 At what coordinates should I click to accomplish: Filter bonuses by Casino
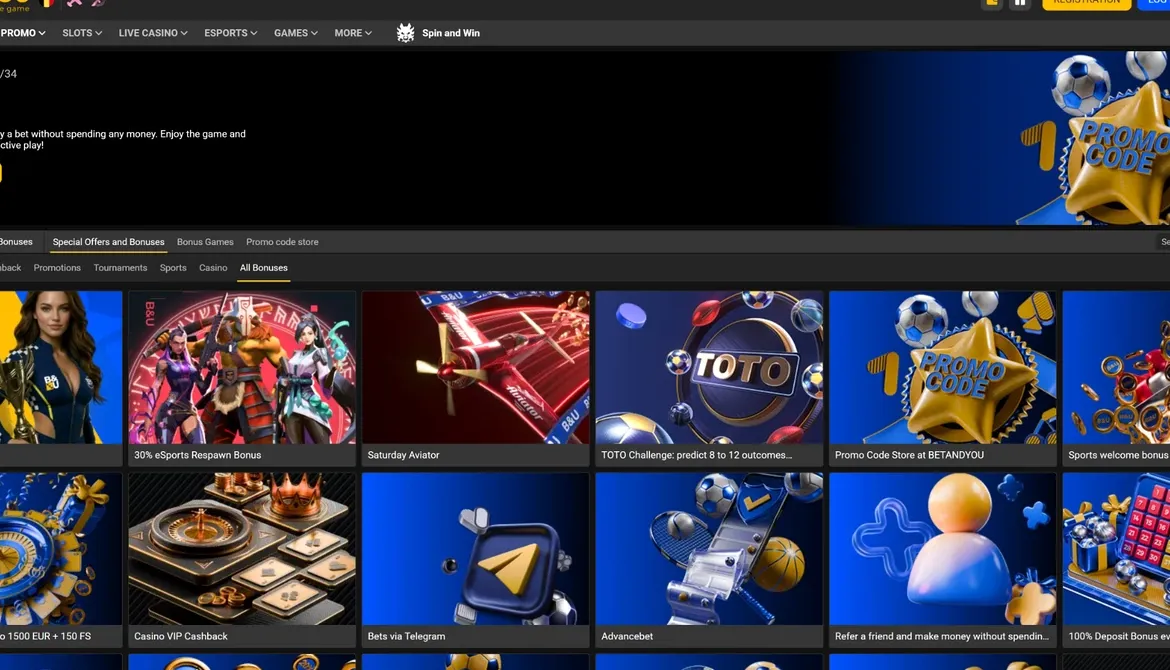coord(213,268)
